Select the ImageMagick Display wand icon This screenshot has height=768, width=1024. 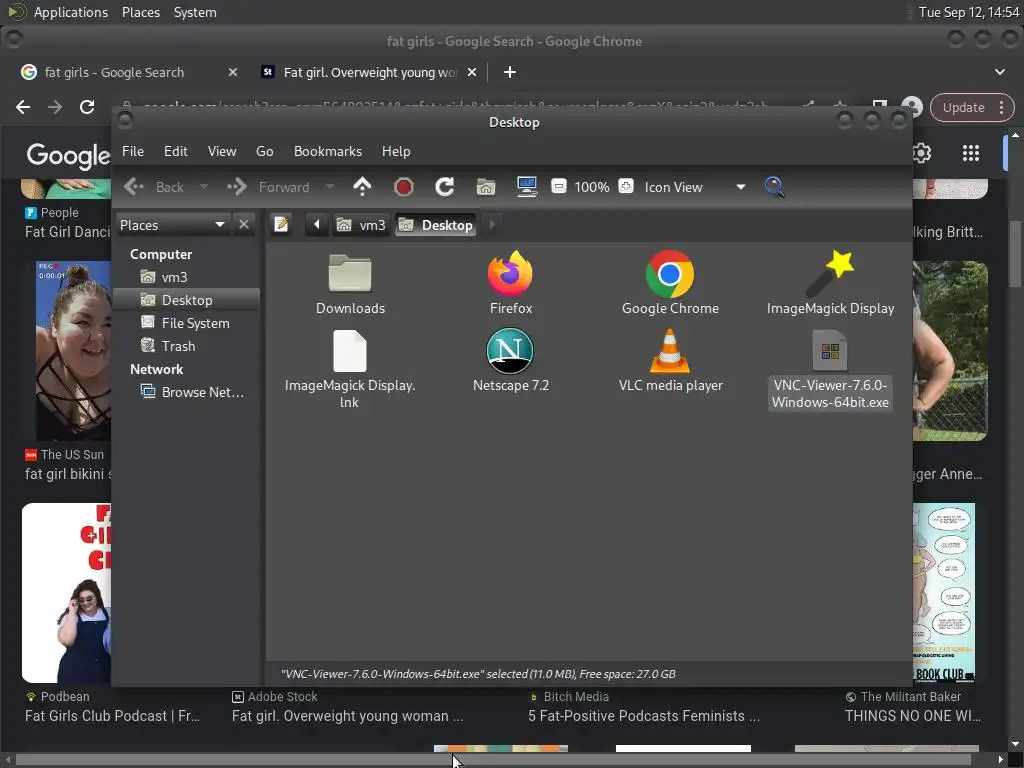(x=829, y=273)
